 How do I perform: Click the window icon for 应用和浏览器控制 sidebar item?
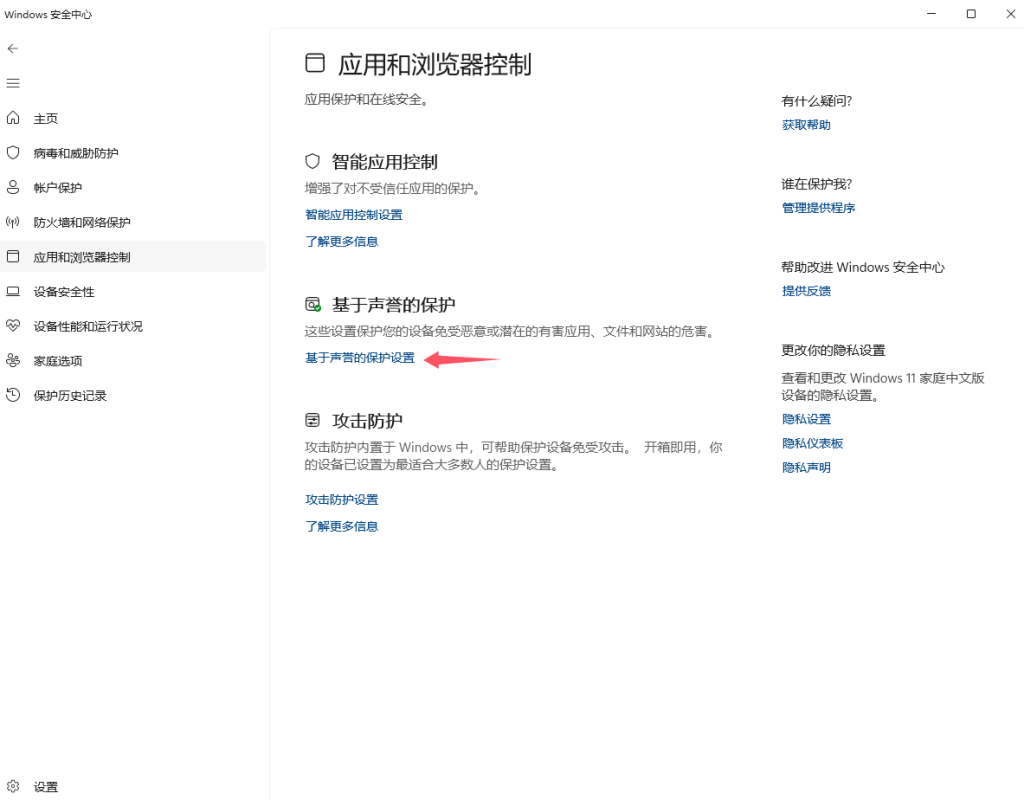click(x=13, y=256)
